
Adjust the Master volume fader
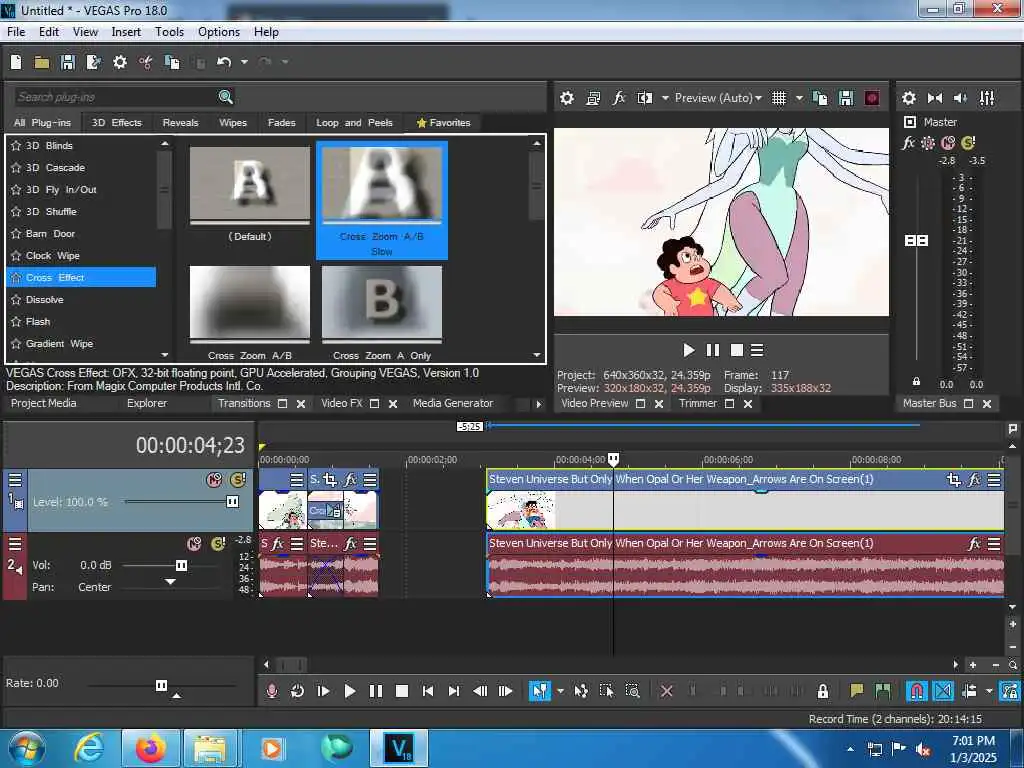(916, 241)
